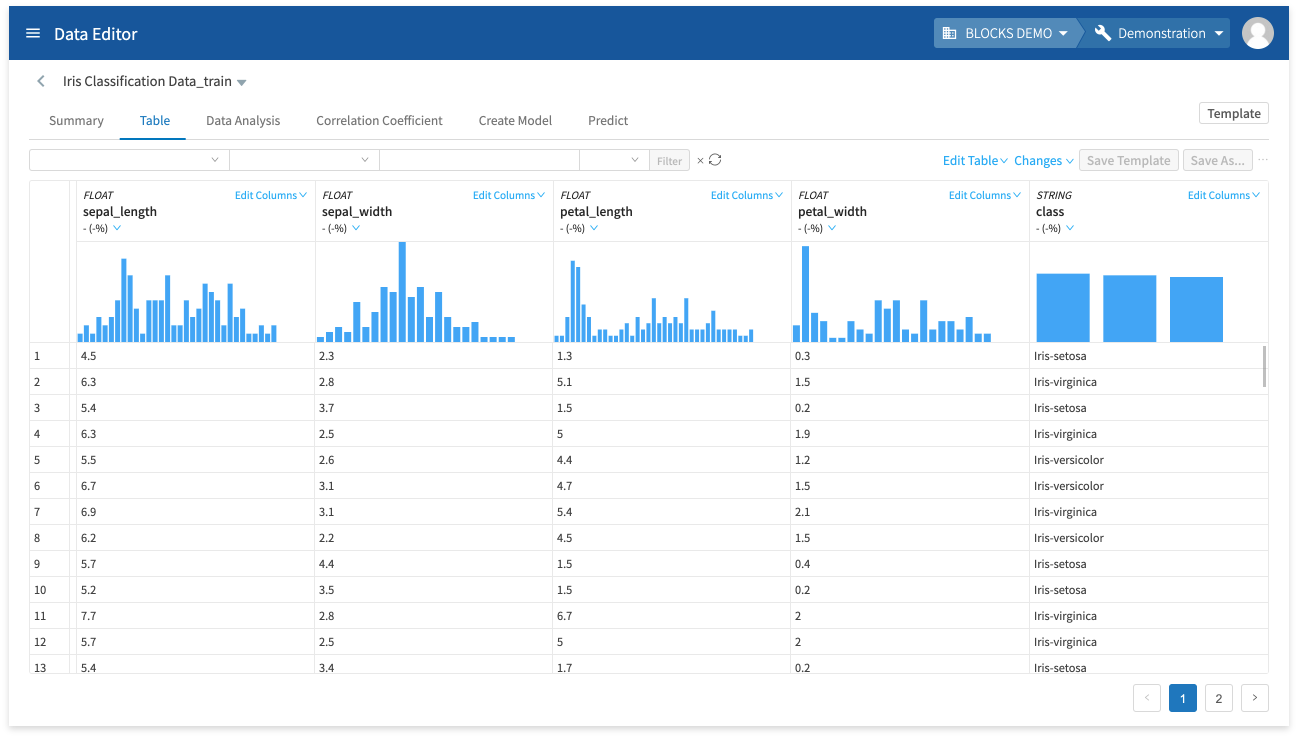This screenshot has width=1298, height=738.
Task: Click row number 10
Action: pos(40,590)
